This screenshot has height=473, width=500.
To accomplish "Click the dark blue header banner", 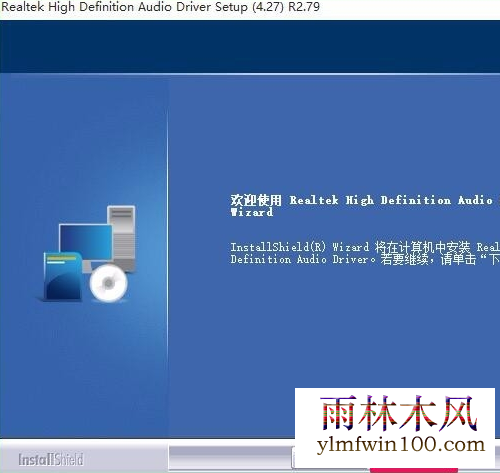I will pos(250,46).
